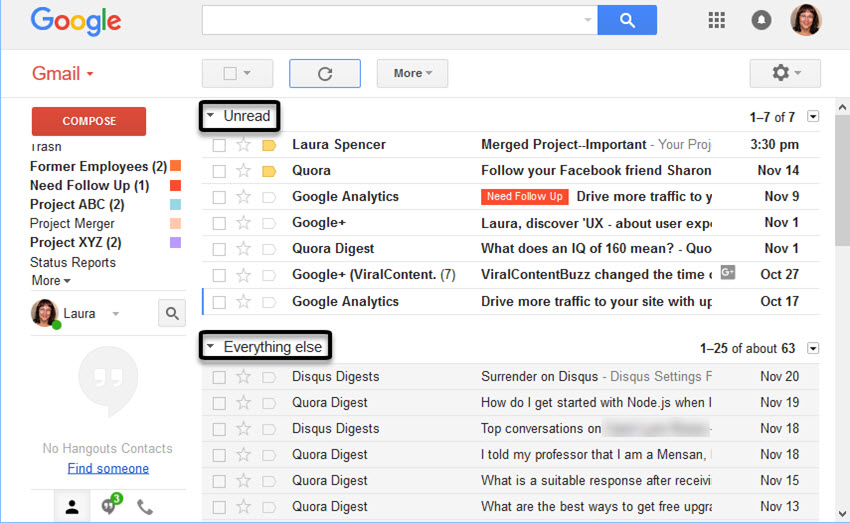This screenshot has height=523, width=850.
Task: Expand More labels in the sidebar
Action: coord(51,281)
